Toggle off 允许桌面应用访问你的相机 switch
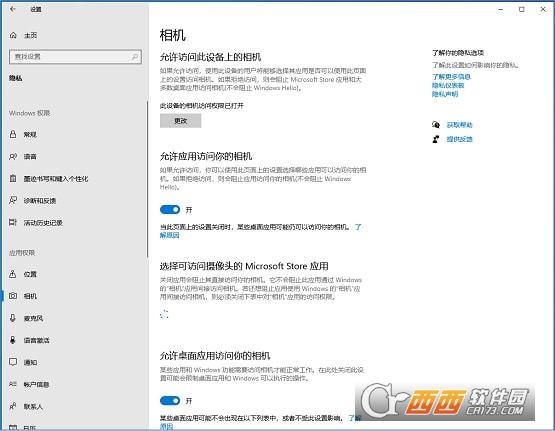 coord(170,401)
